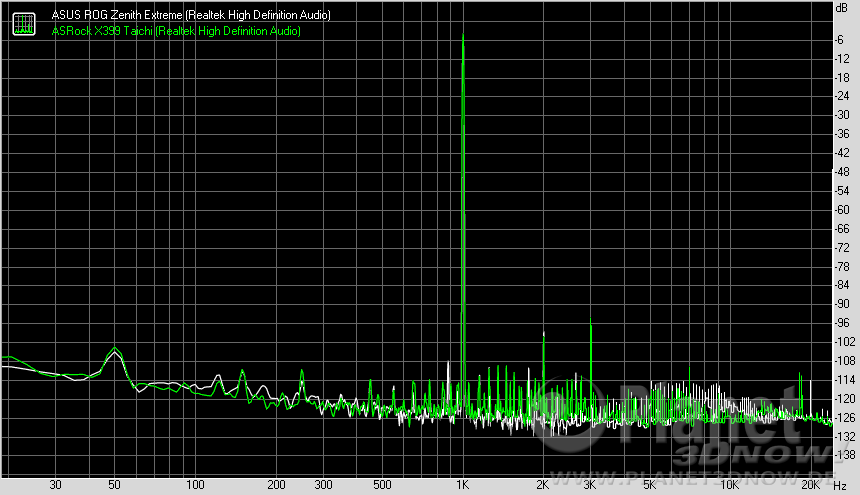Click the 50 Hz hum peak
Viewport: 860px width, 495px height.
[x=115, y=348]
